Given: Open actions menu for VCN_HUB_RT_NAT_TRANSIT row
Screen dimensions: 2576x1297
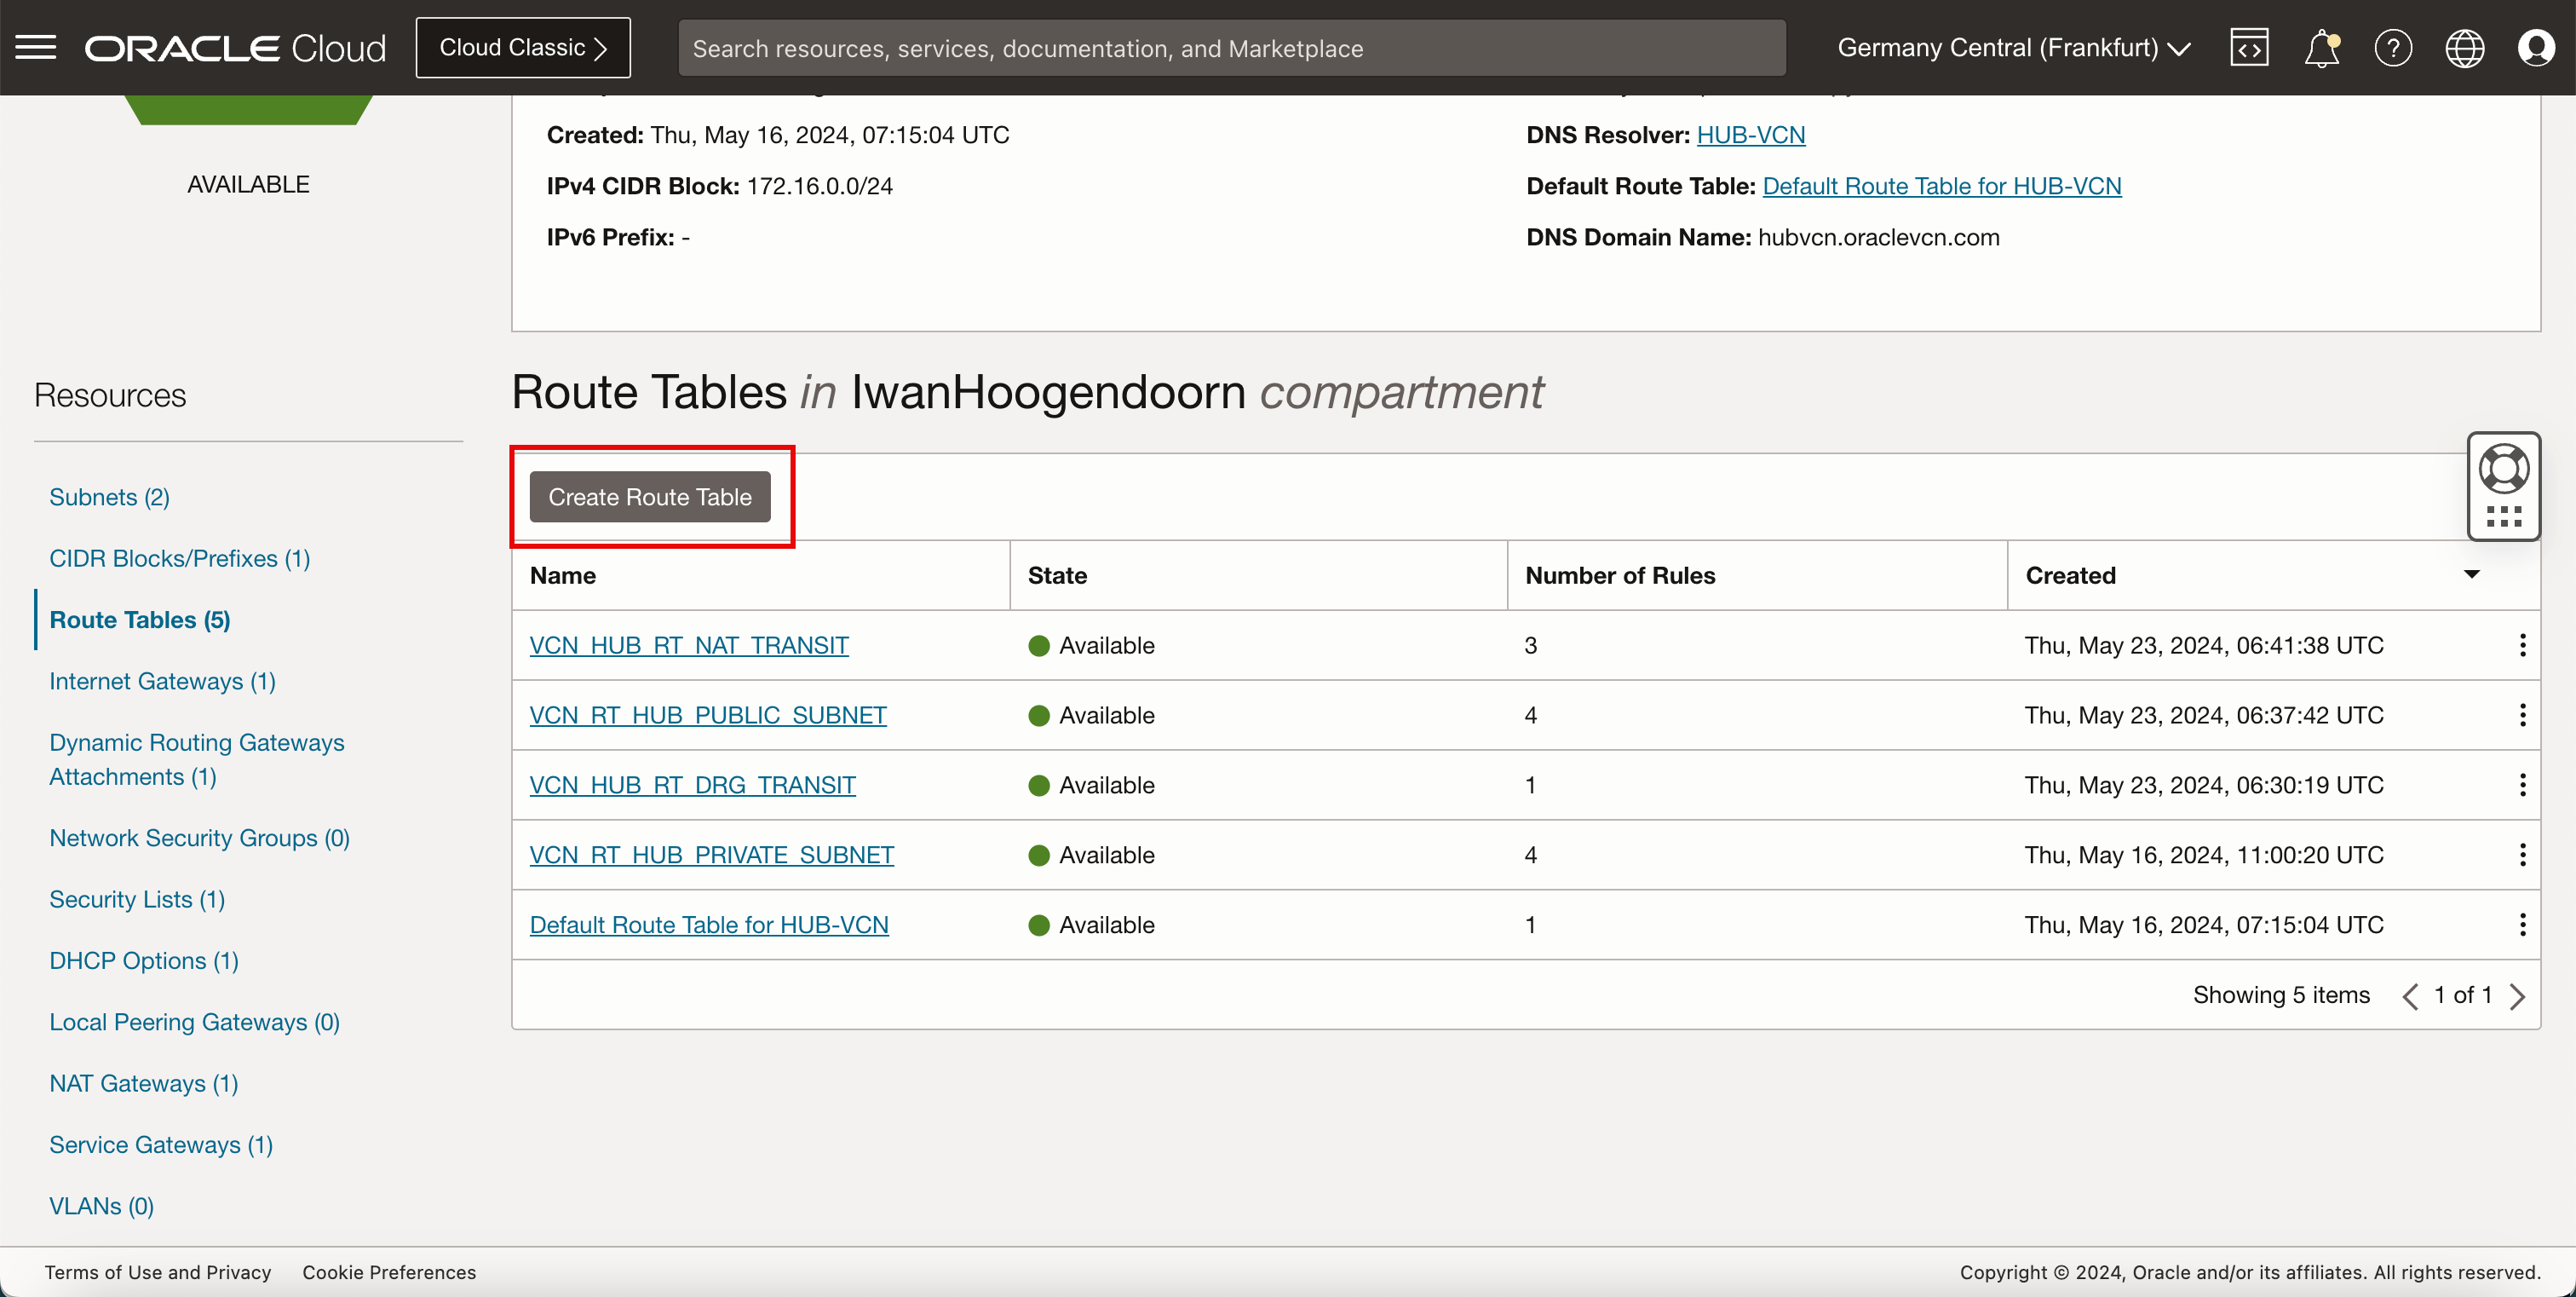Looking at the screenshot, I should (x=2522, y=645).
